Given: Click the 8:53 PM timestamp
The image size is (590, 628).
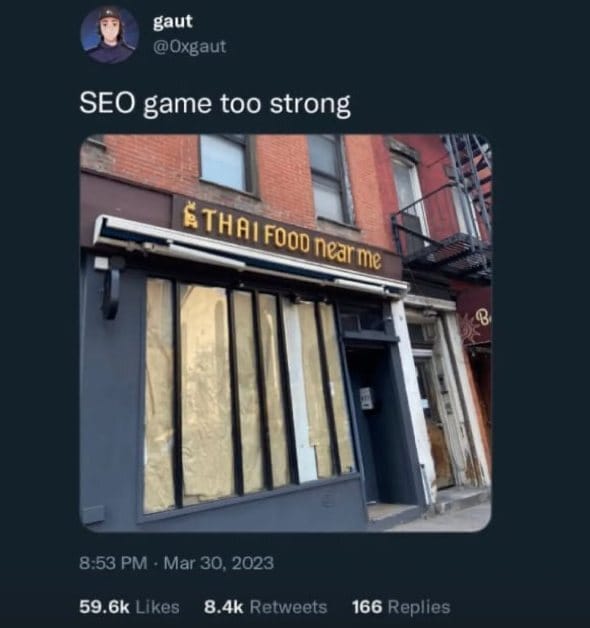Looking at the screenshot, I should coord(113,563).
